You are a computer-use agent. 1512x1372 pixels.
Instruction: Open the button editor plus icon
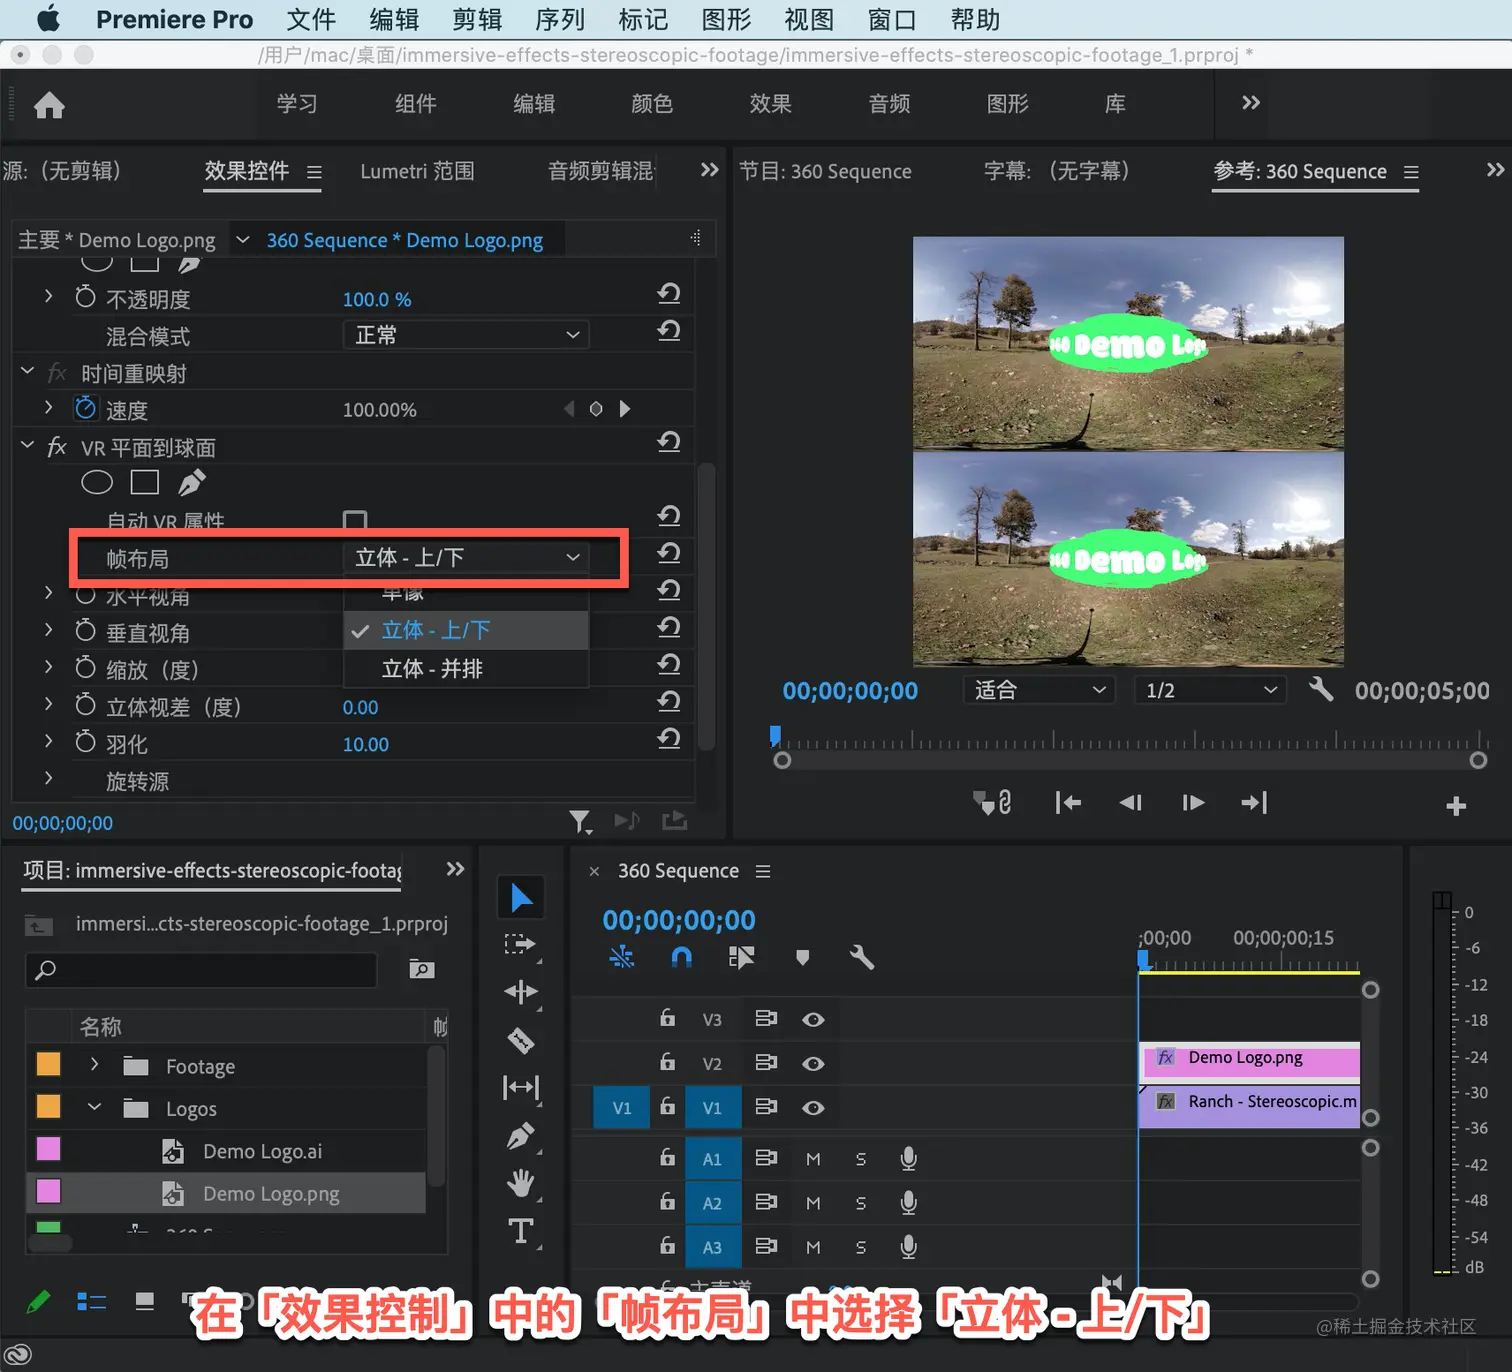click(1456, 806)
